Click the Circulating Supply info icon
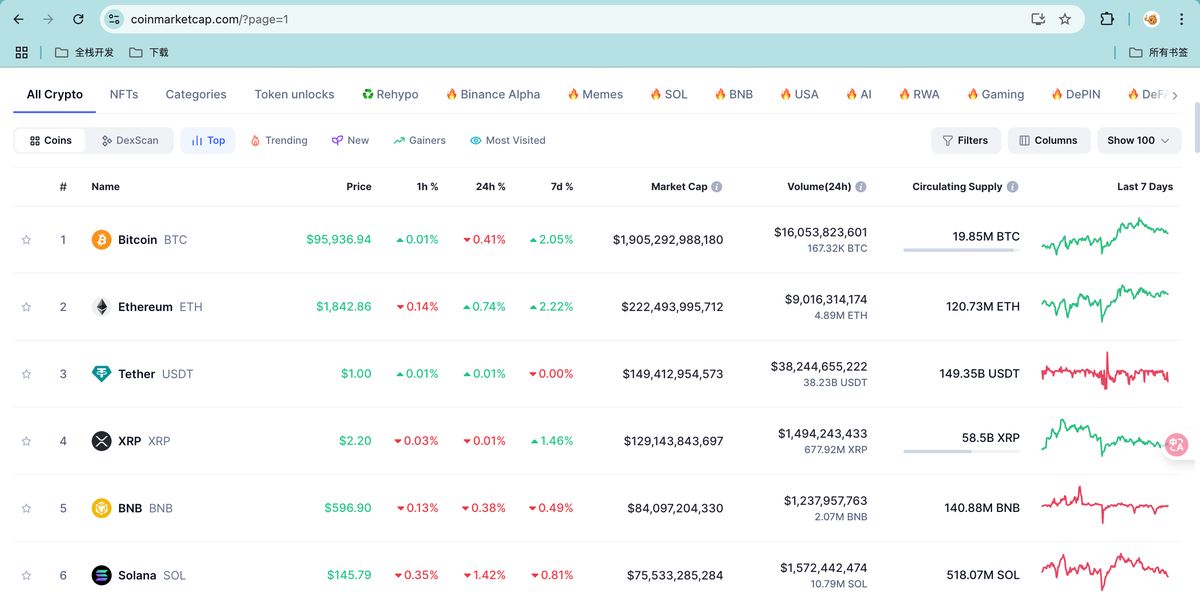 1012,187
